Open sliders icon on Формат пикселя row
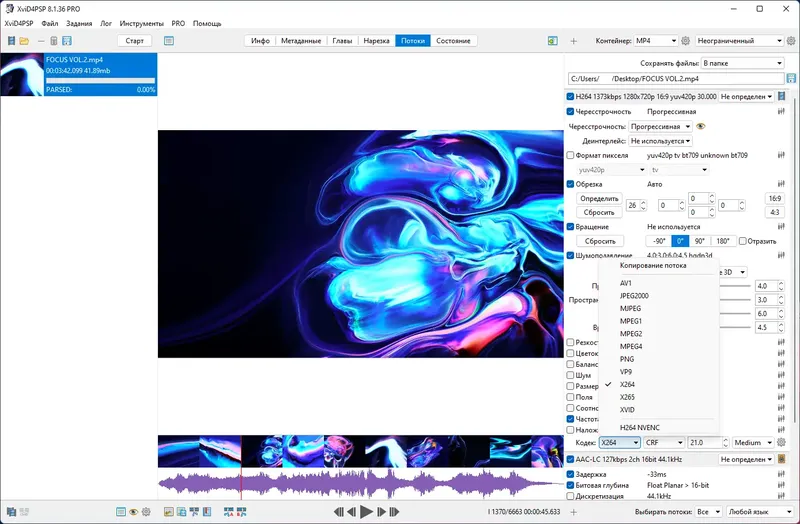Viewport: 800px width, 524px height. 781,155
